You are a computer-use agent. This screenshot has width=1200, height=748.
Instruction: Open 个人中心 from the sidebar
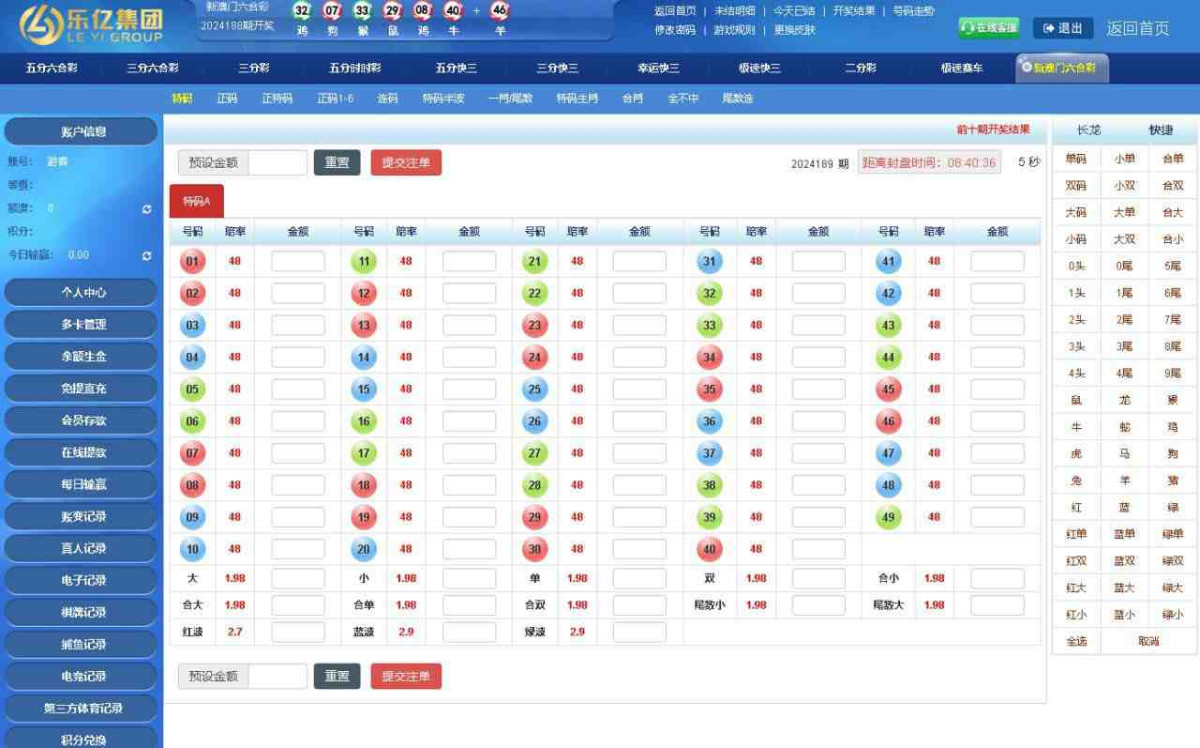[x=81, y=292]
